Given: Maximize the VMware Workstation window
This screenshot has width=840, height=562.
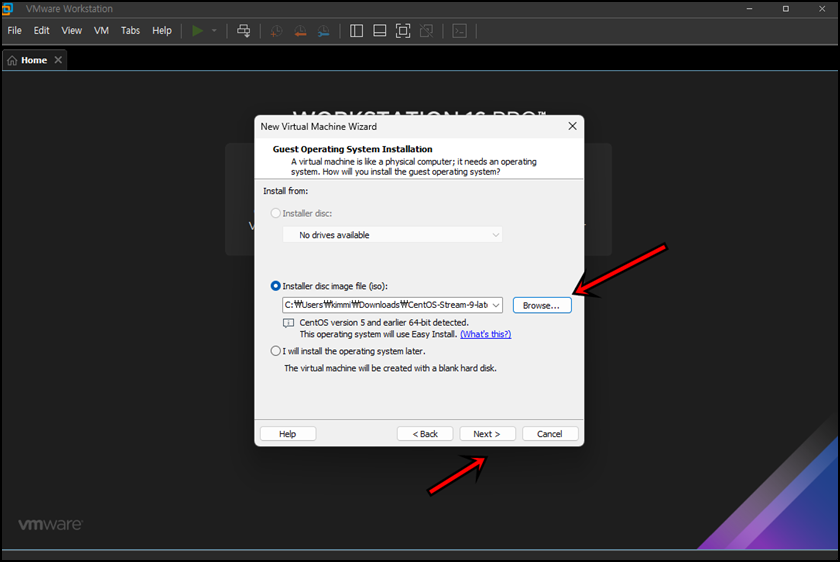Looking at the screenshot, I should pos(785,9).
